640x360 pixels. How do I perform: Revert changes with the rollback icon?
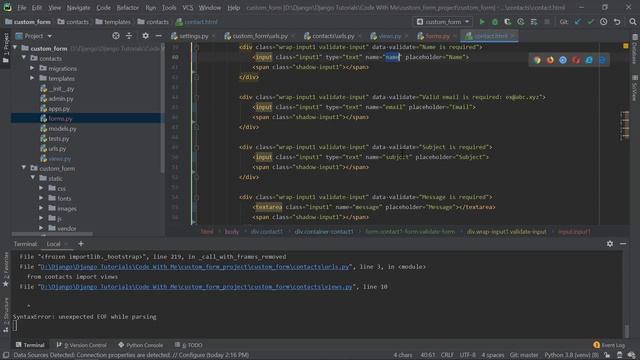(617, 22)
